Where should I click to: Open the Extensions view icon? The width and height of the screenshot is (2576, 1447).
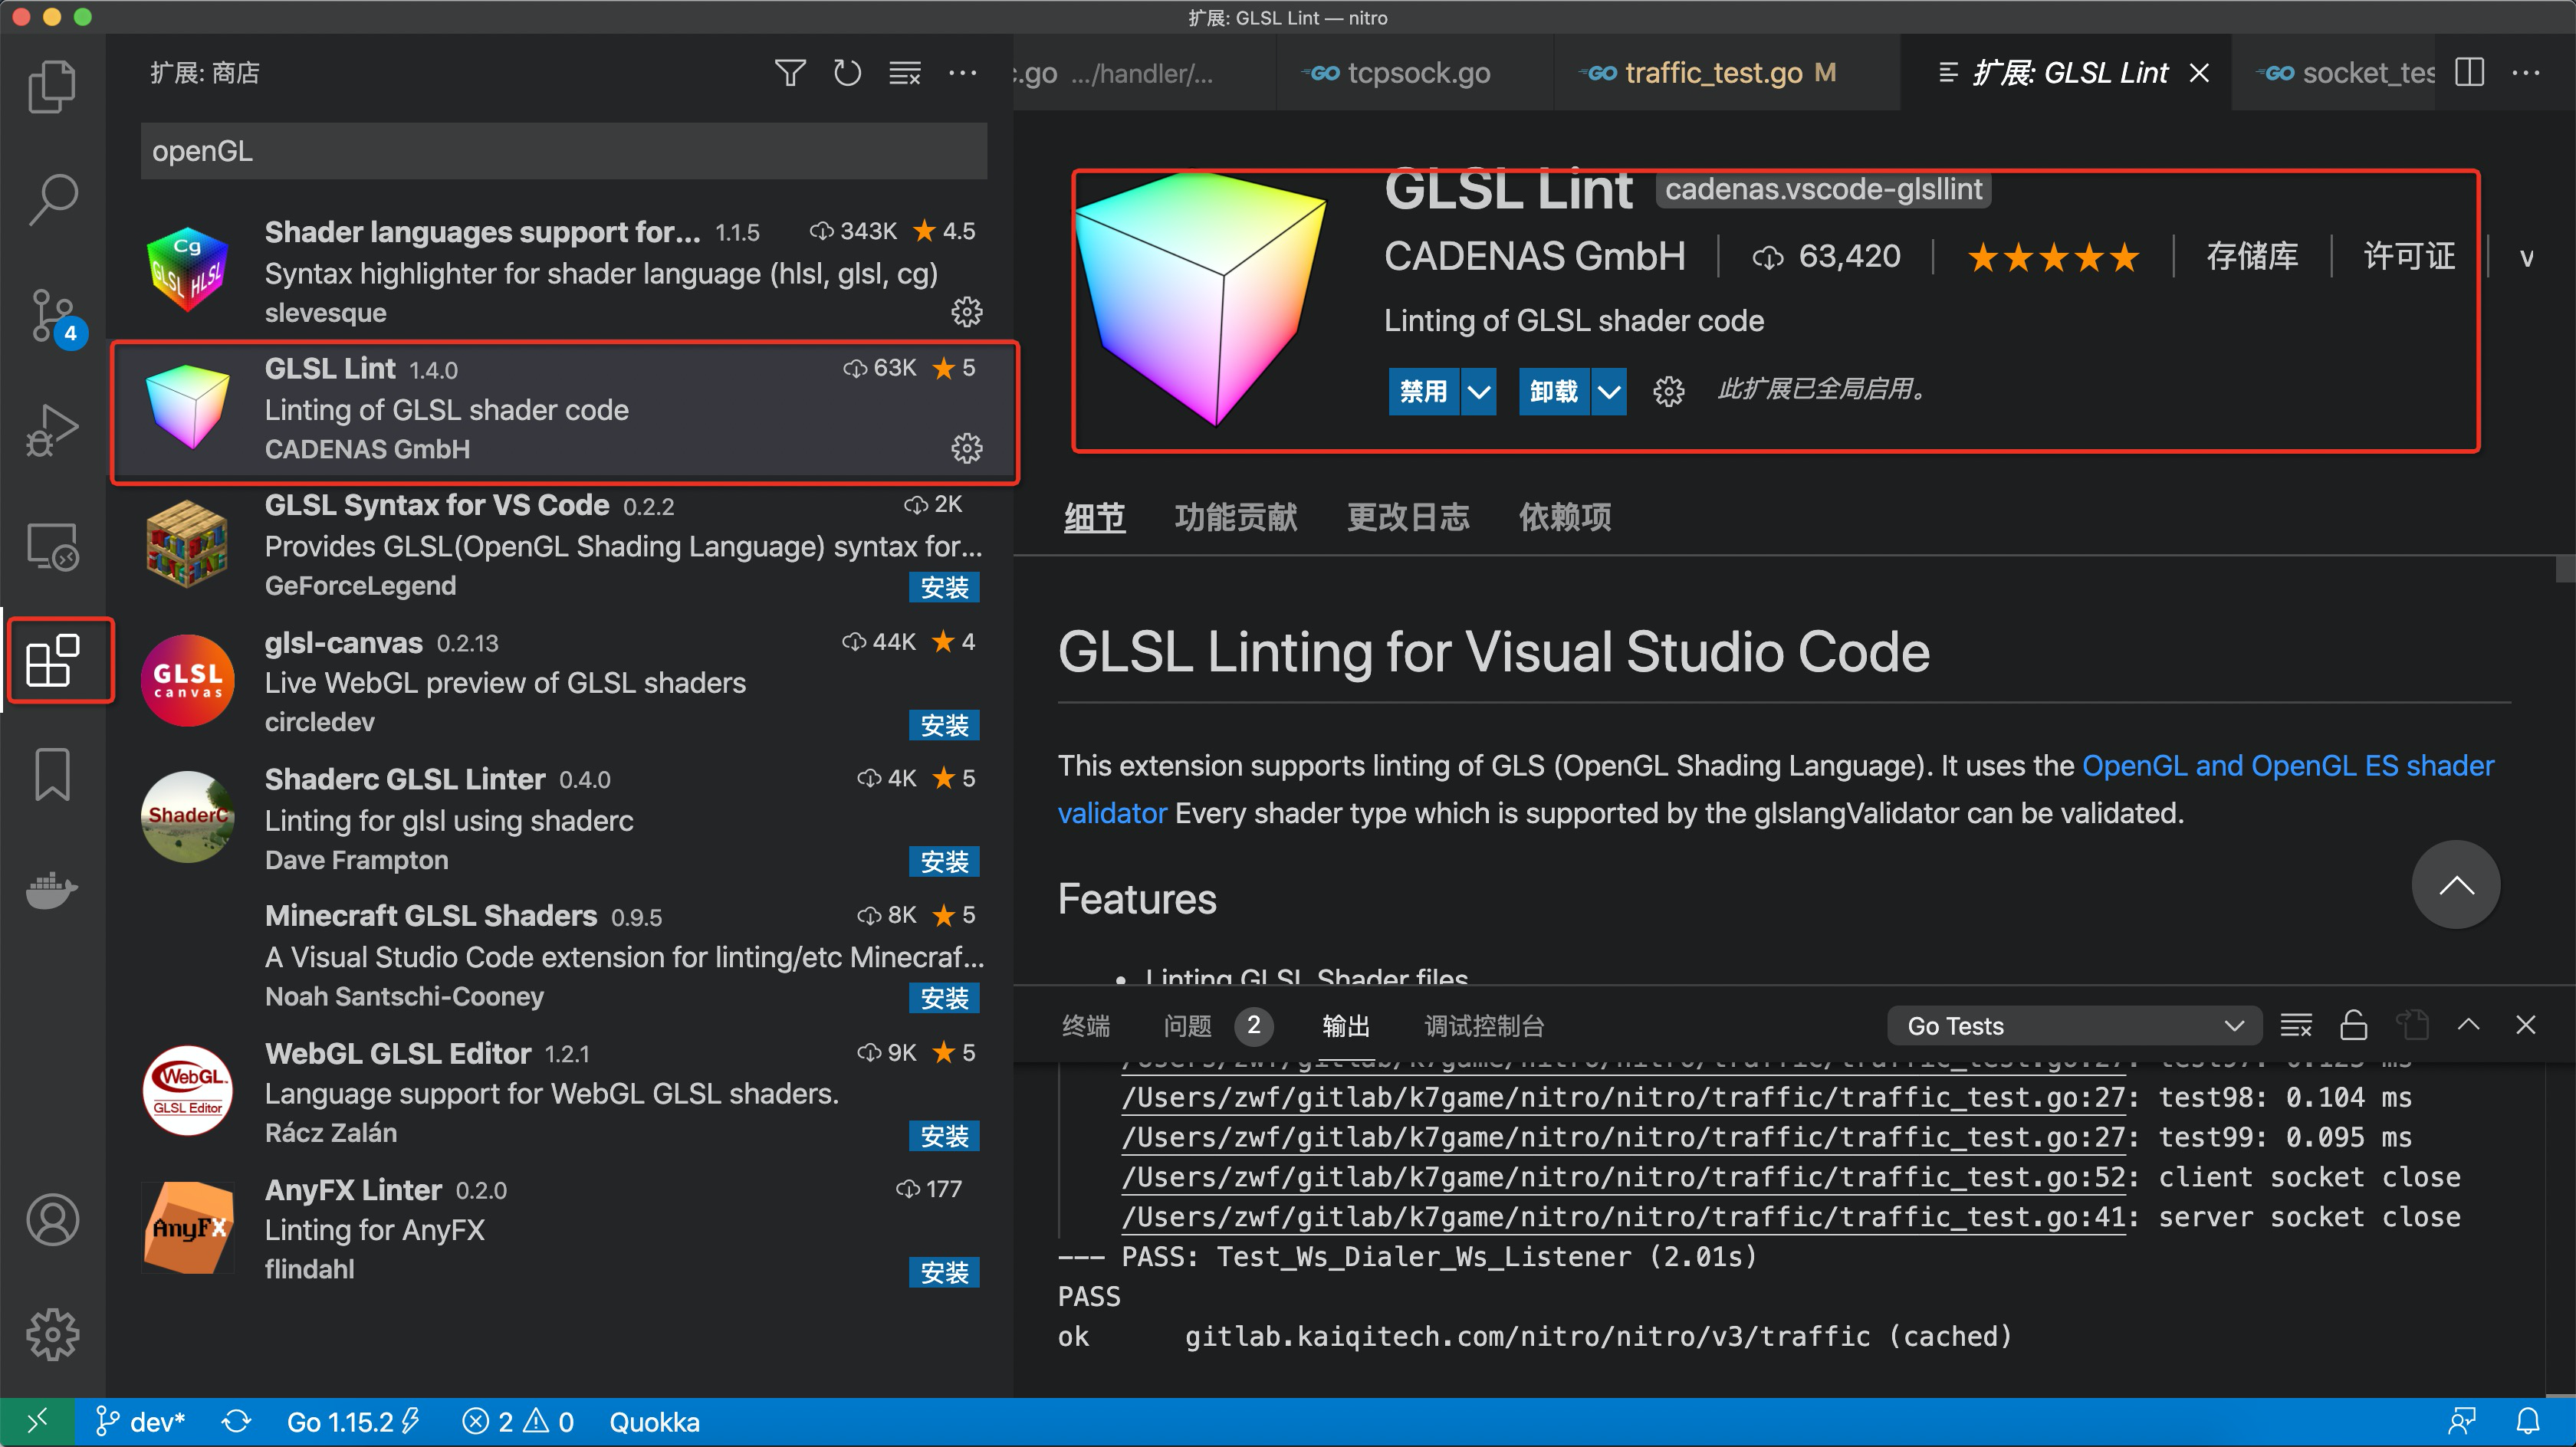pos(52,660)
